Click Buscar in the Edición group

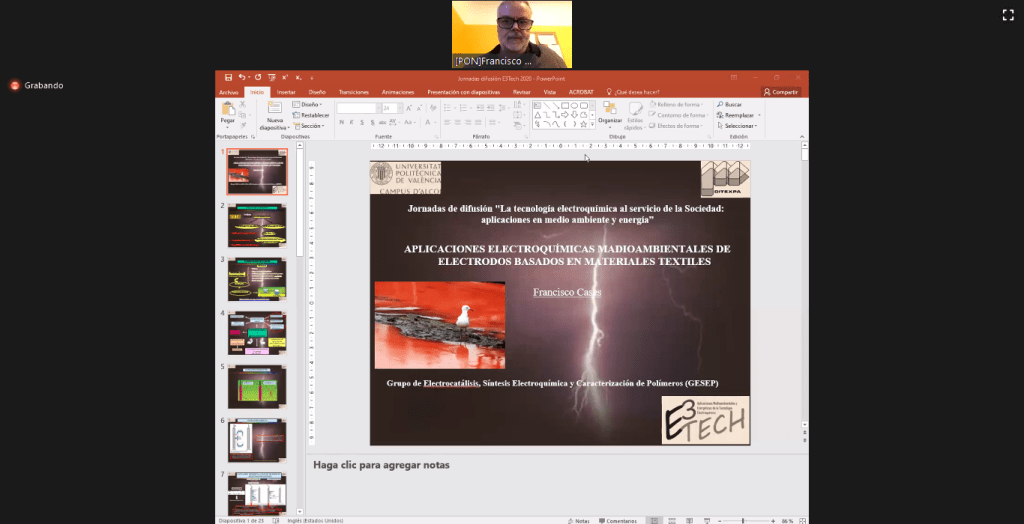pyautogui.click(x=730, y=104)
